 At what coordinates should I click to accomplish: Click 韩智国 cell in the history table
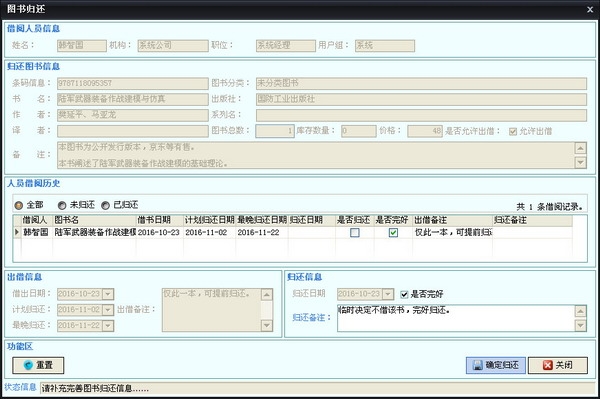37,232
